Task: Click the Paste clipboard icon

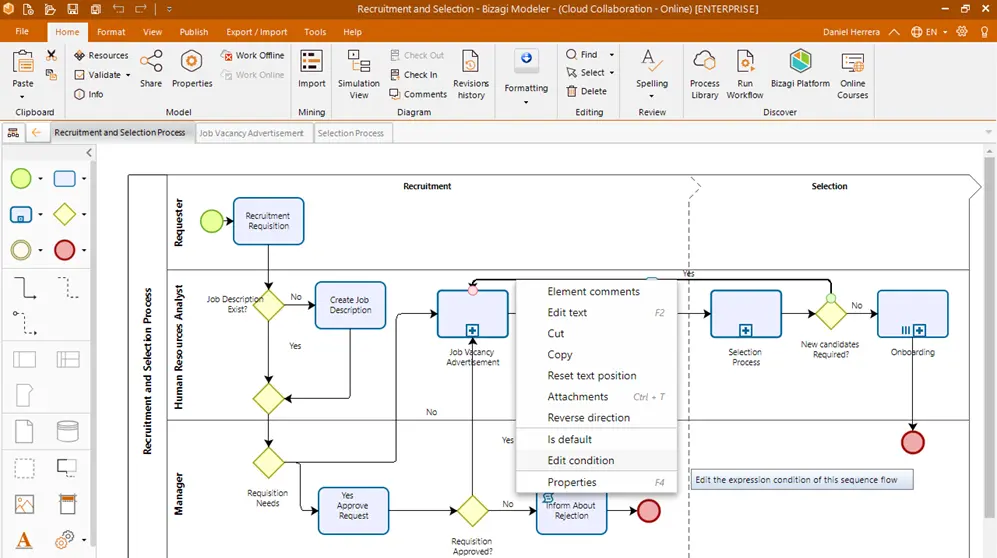Action: (x=23, y=64)
